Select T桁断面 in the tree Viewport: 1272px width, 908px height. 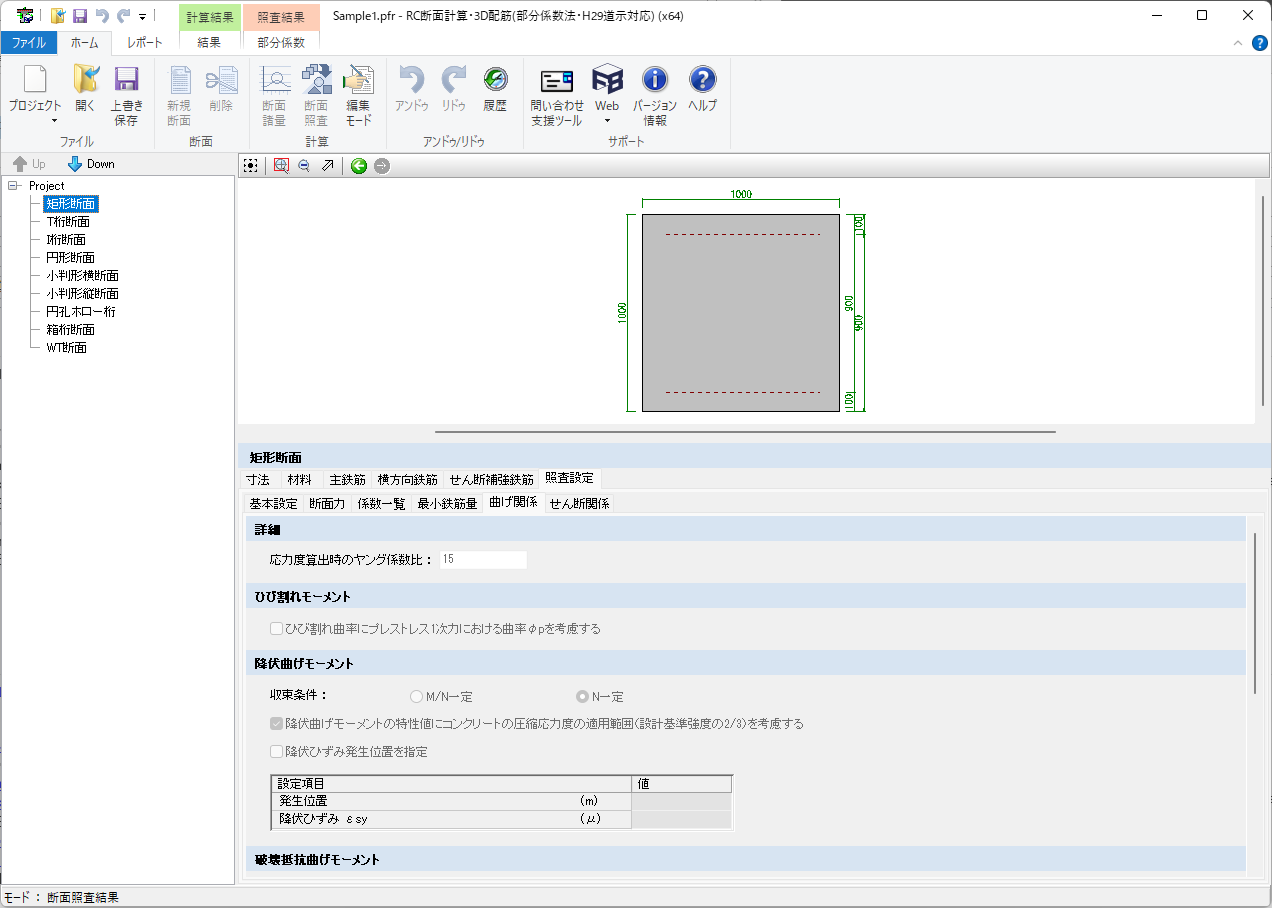click(x=68, y=222)
